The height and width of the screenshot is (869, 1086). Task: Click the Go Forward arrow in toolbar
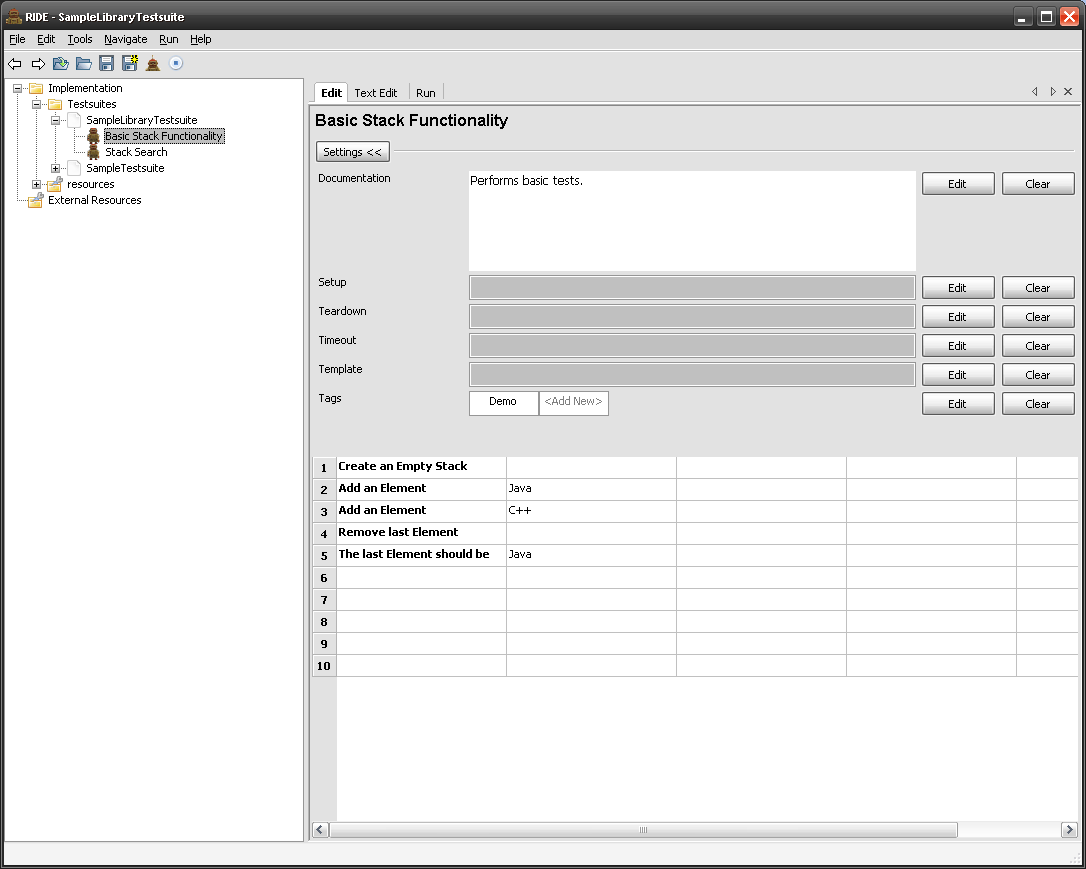38,64
